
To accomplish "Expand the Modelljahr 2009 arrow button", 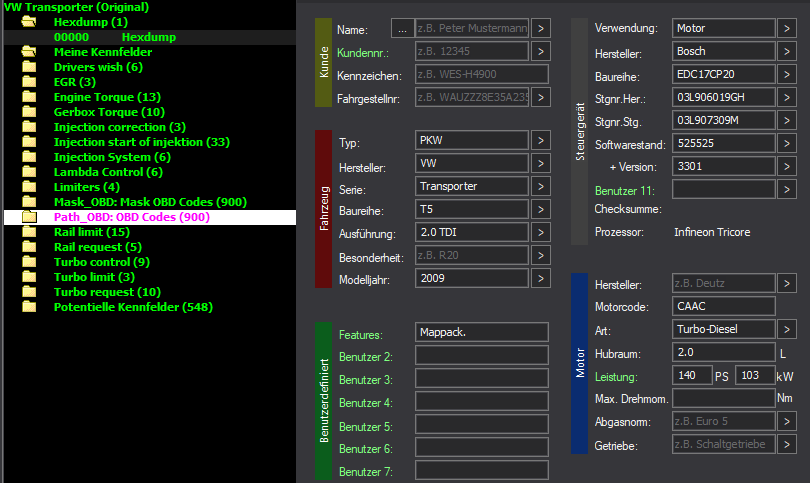I will [x=541, y=279].
